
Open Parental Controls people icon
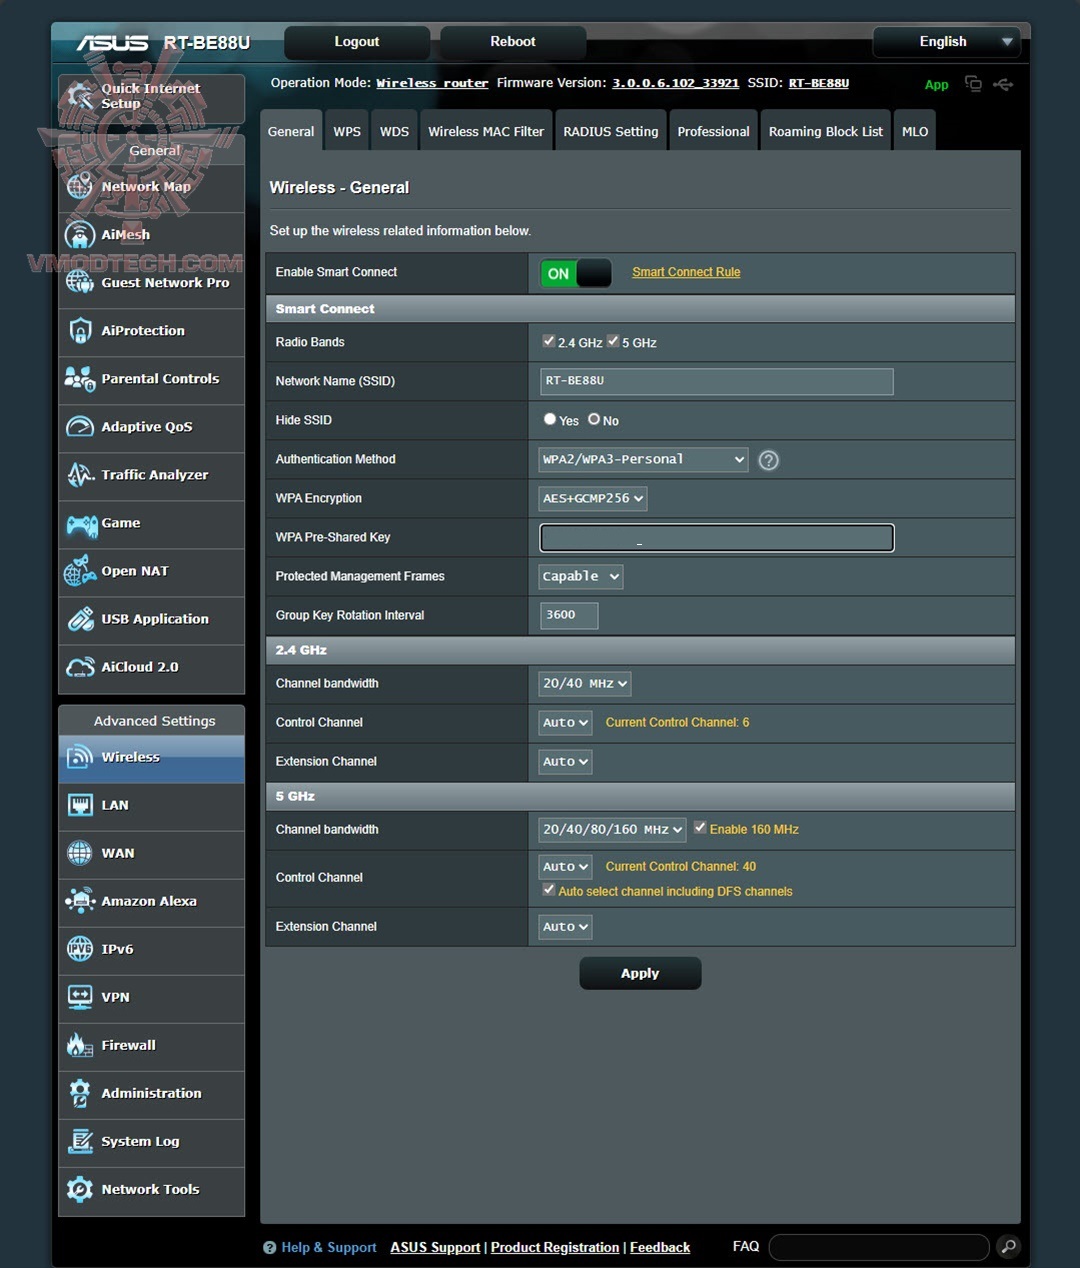pyautogui.click(x=79, y=378)
